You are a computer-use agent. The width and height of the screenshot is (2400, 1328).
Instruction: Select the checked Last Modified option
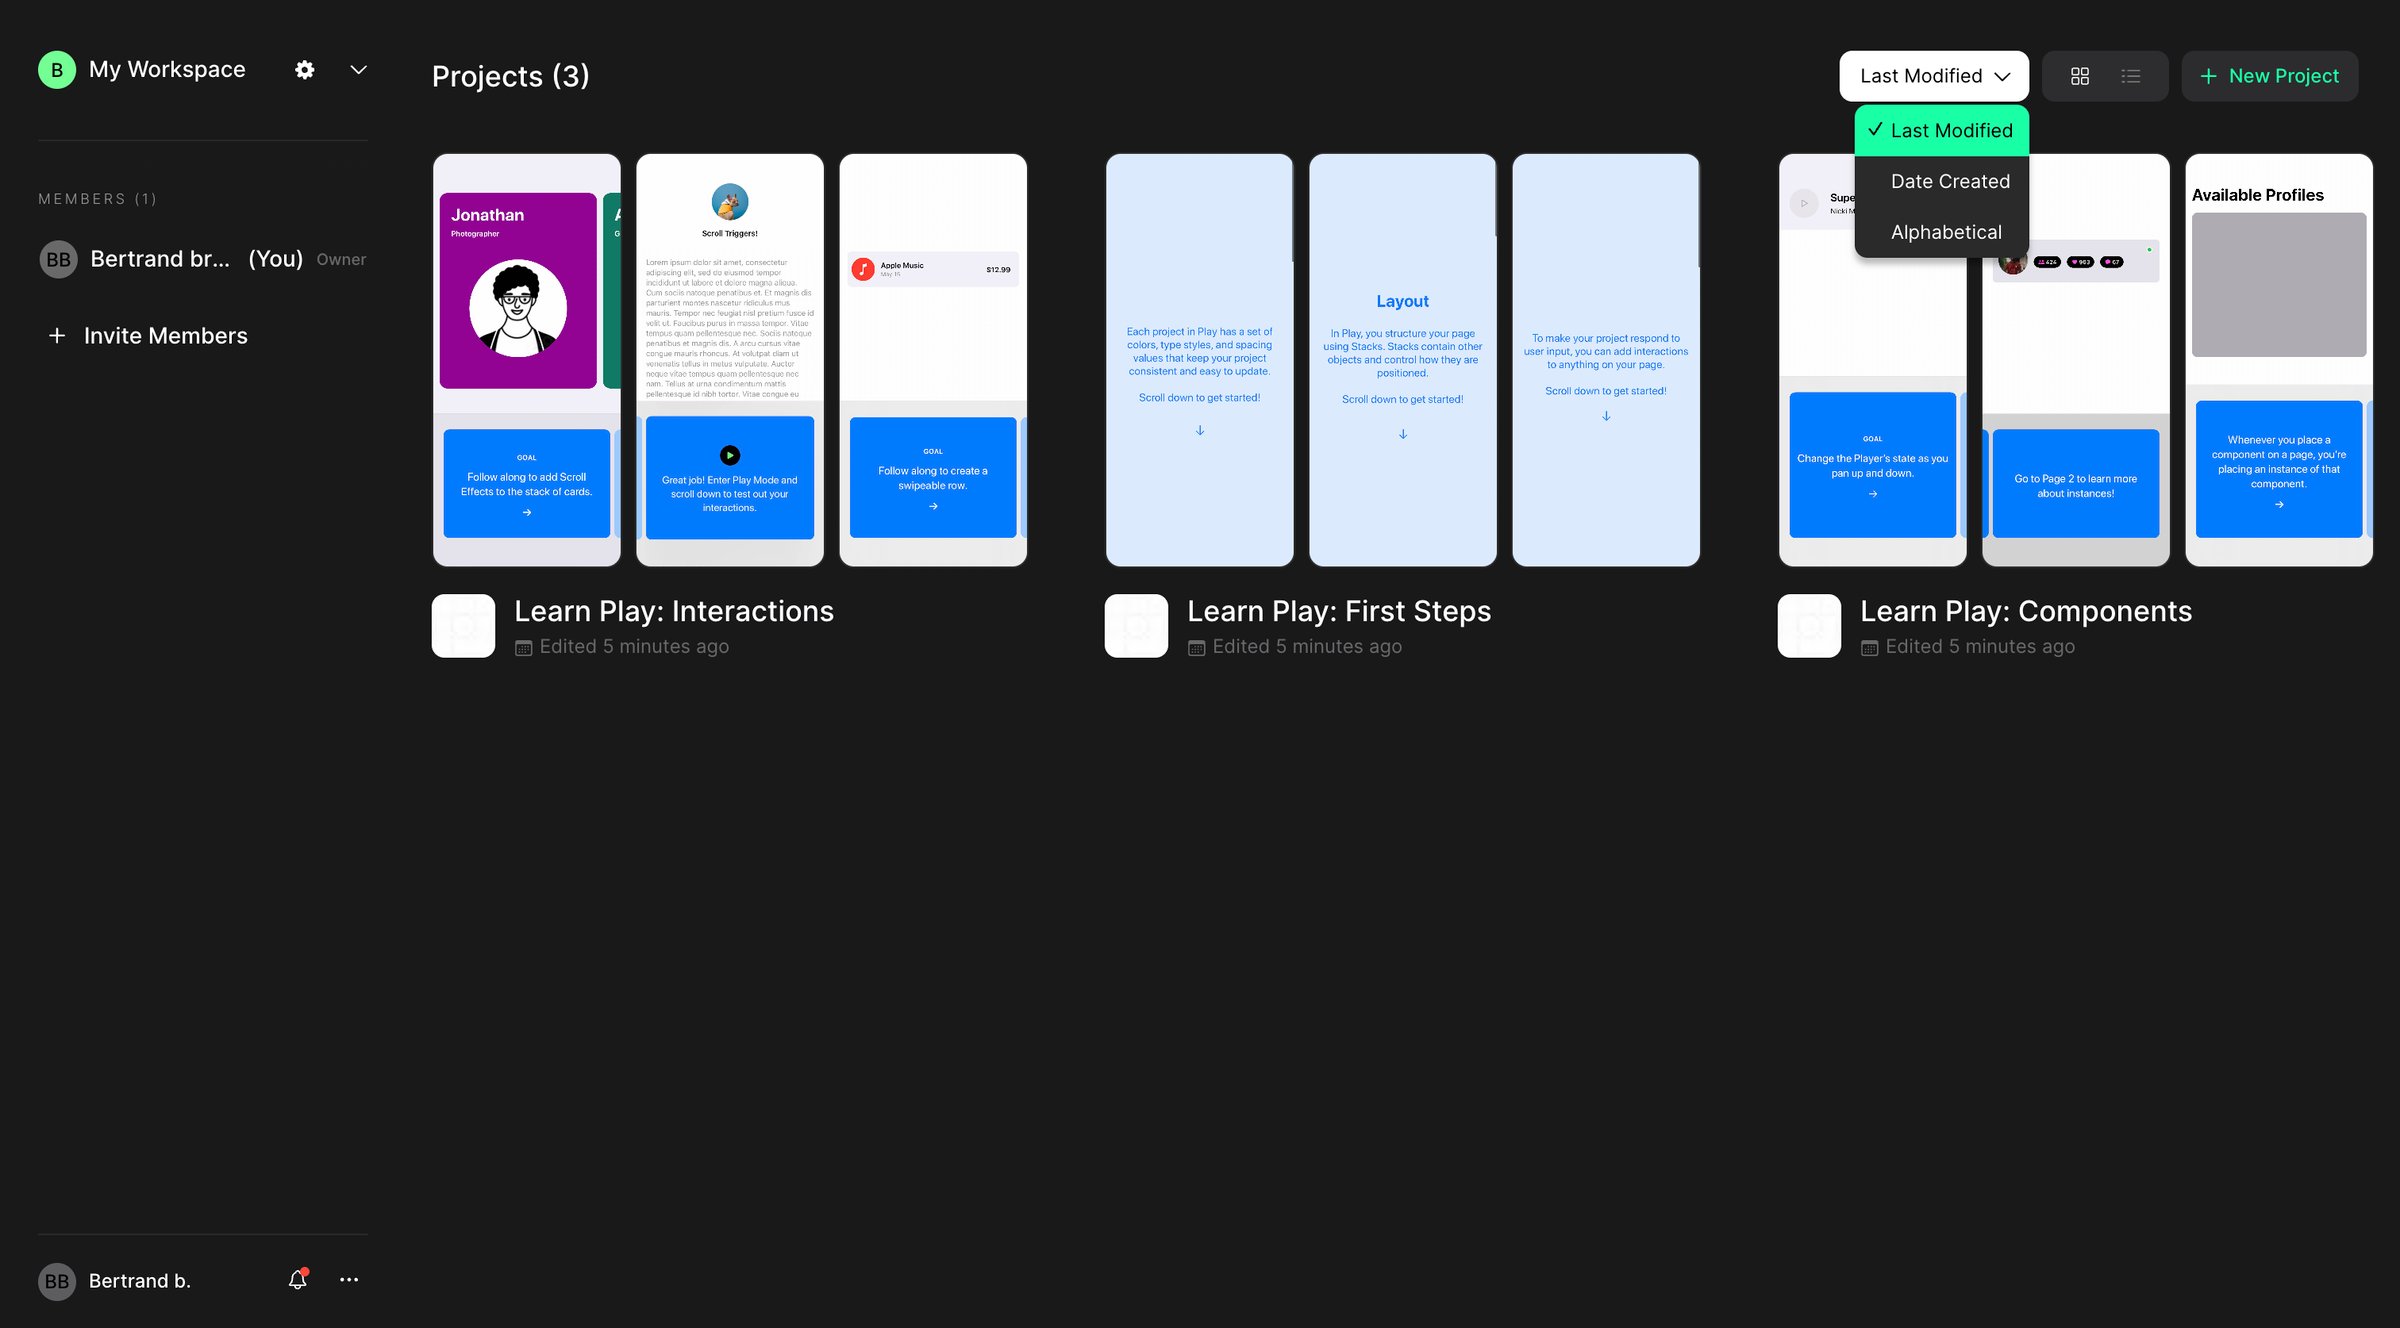click(1942, 130)
